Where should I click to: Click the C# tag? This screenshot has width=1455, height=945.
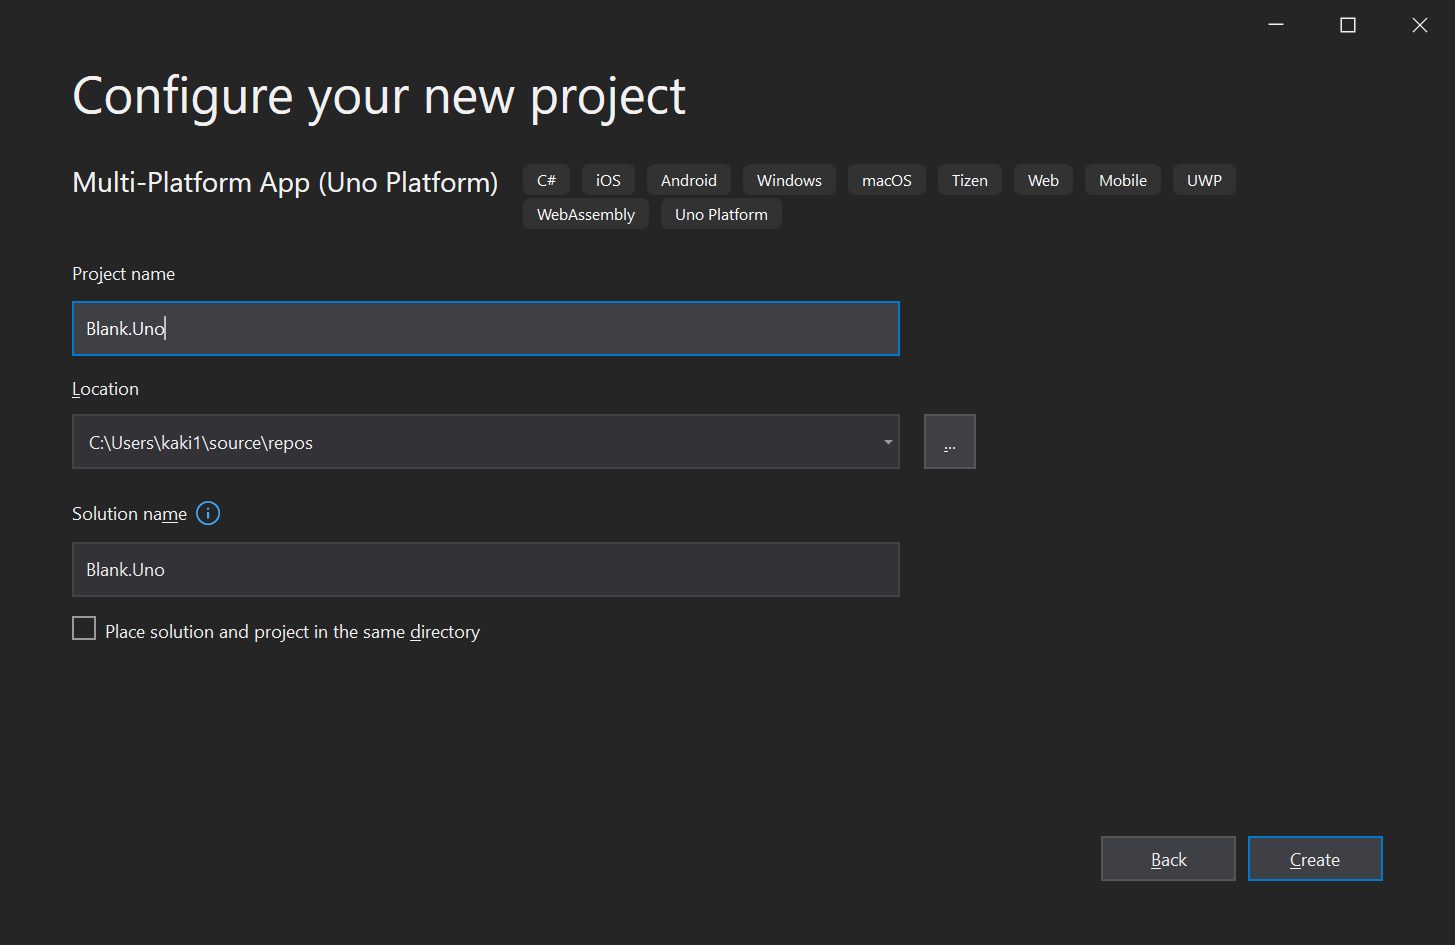coord(547,180)
